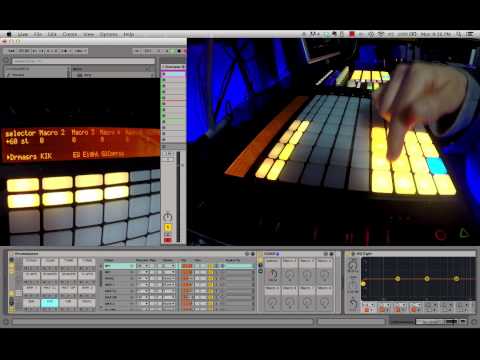The width and height of the screenshot is (480, 360).
Task: Open Spotlight search in the menu bar
Action: click(x=459, y=34)
